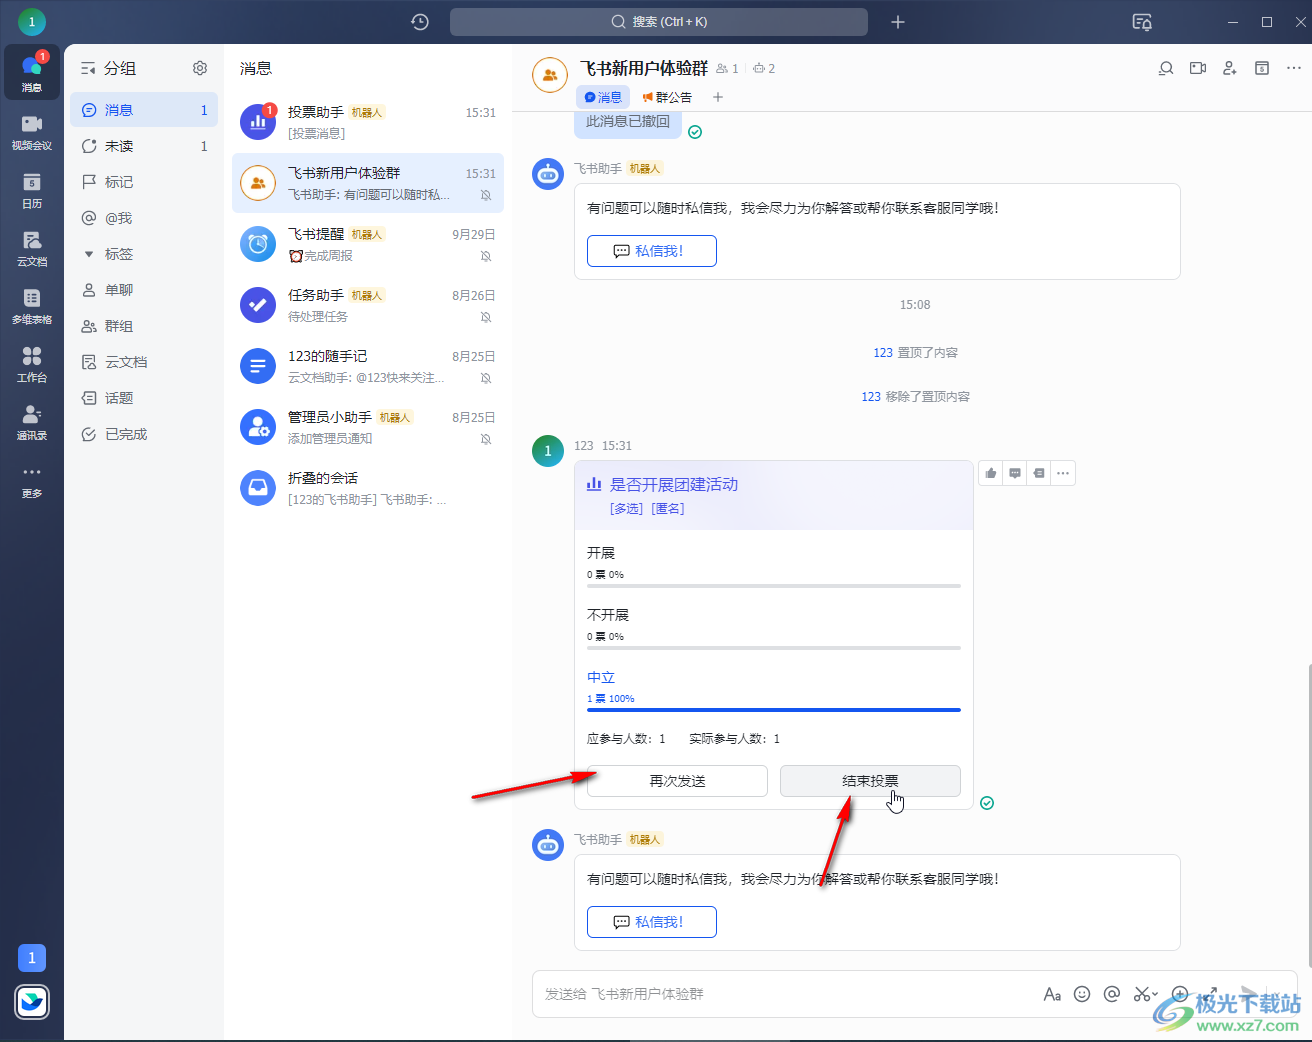Open the emoji picker in message box
This screenshot has height=1042, width=1312.
coord(1082,994)
